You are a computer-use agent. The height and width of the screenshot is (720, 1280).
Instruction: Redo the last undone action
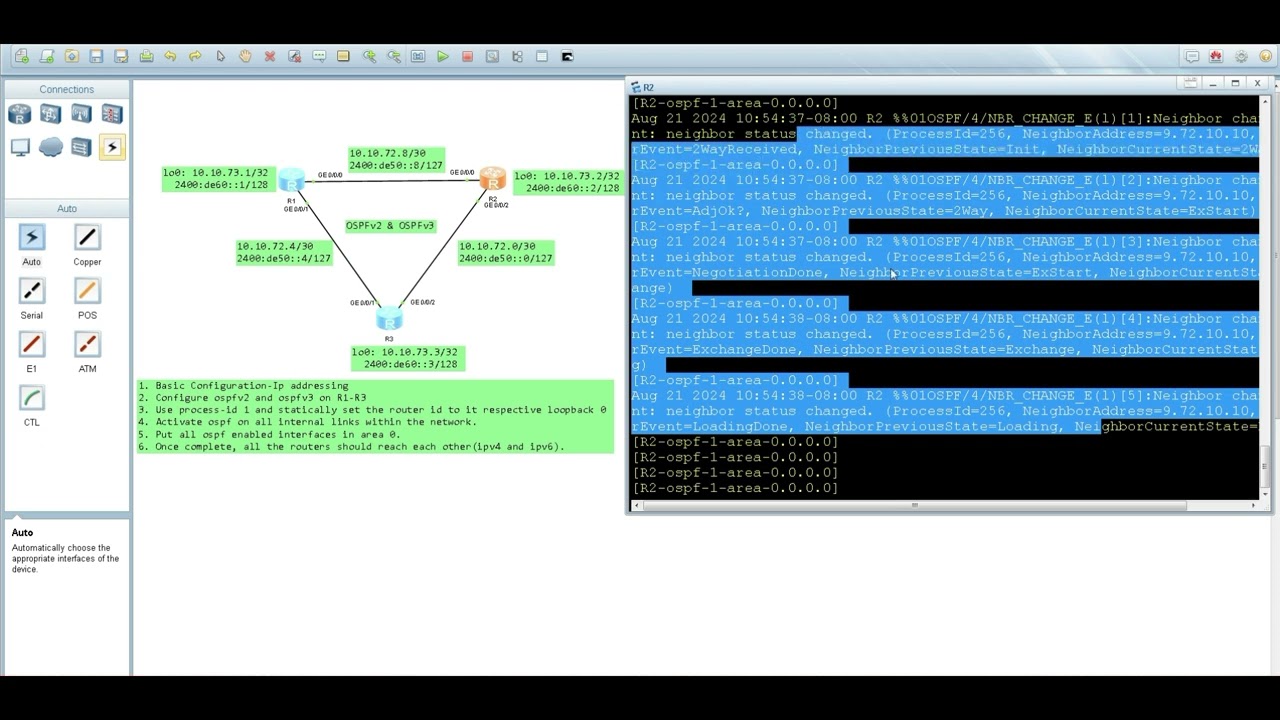tap(195, 57)
